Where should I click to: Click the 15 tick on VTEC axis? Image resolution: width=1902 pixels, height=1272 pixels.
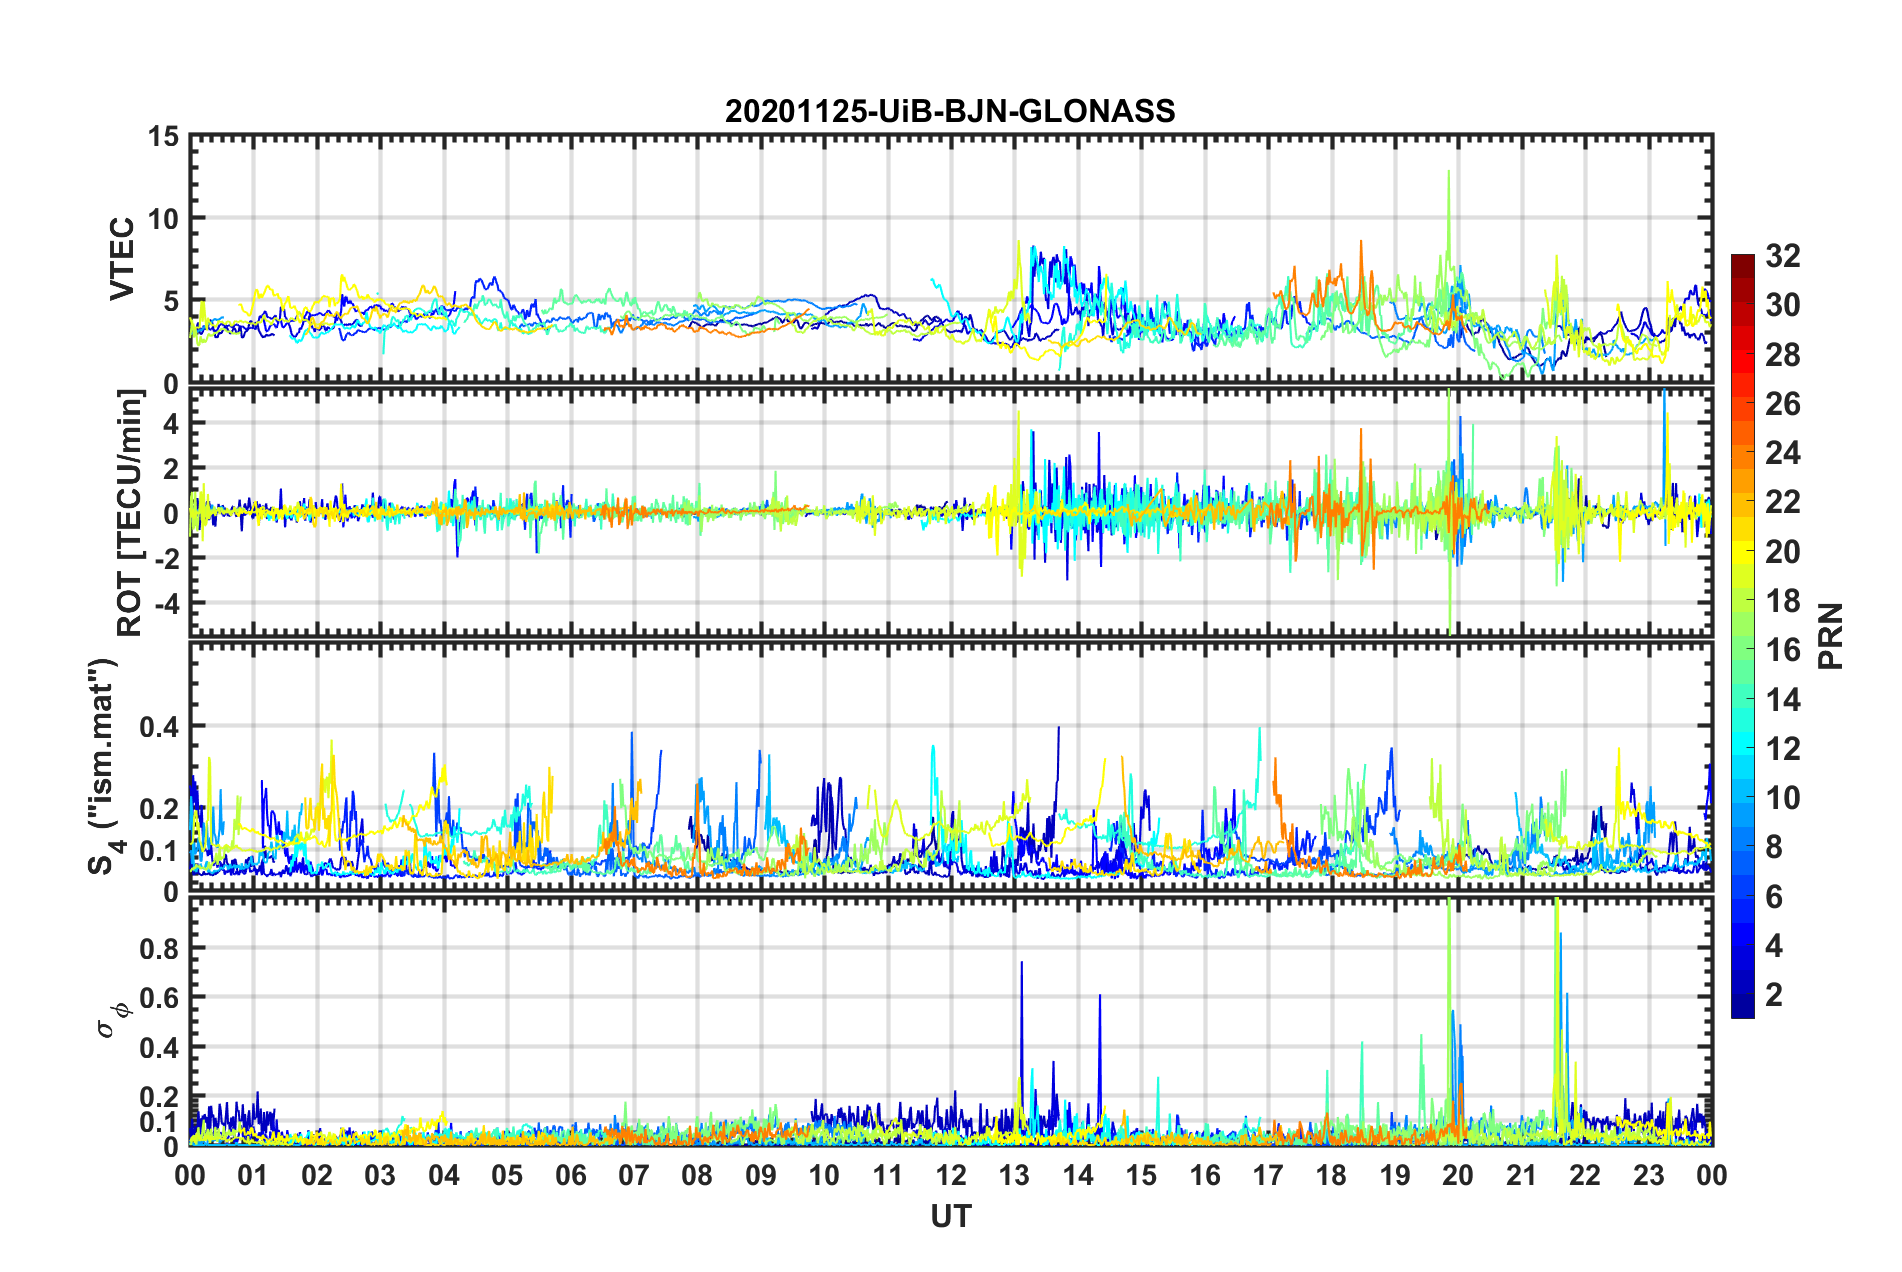click(163, 136)
